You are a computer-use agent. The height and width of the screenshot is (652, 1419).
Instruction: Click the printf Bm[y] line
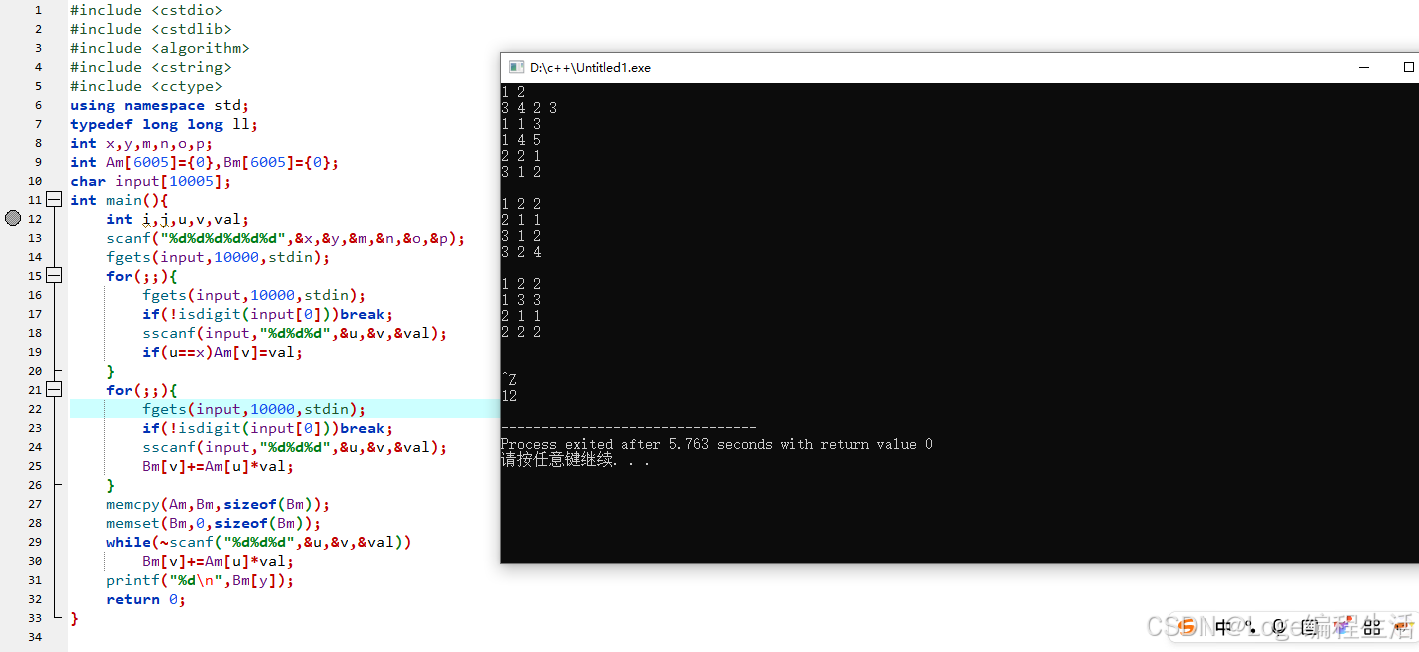pyautogui.click(x=200, y=580)
